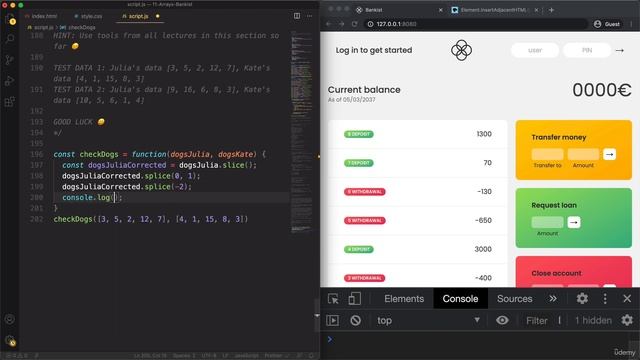640x360 pixels.
Task: Switch to the Elements tab
Action: 404,299
